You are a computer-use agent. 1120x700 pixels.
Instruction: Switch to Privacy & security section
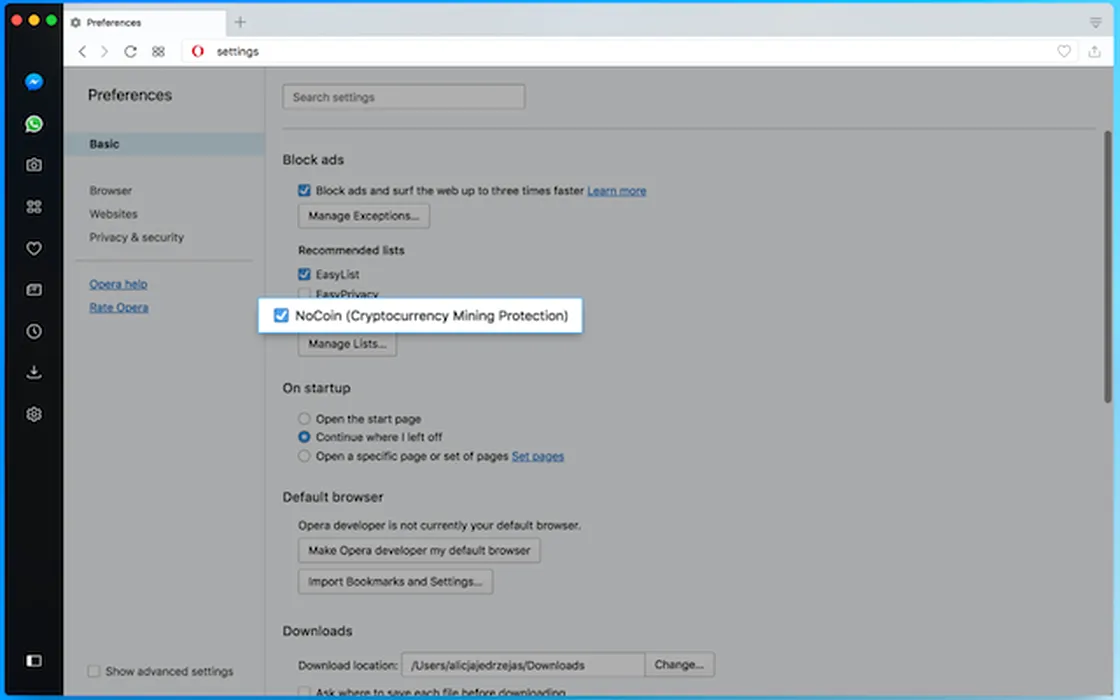pos(136,237)
